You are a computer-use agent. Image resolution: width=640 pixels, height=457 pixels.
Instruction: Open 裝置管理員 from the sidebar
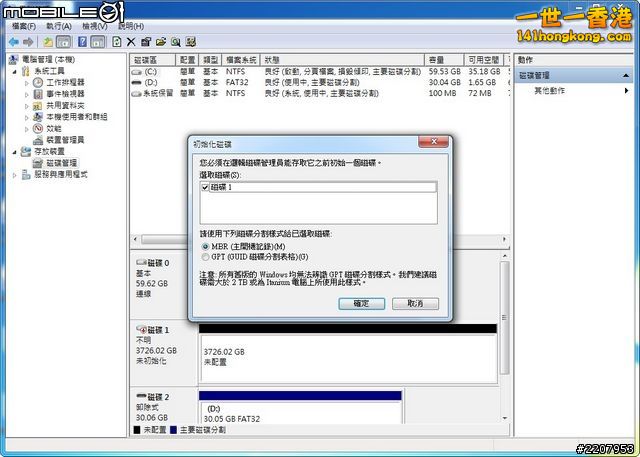click(x=66, y=140)
